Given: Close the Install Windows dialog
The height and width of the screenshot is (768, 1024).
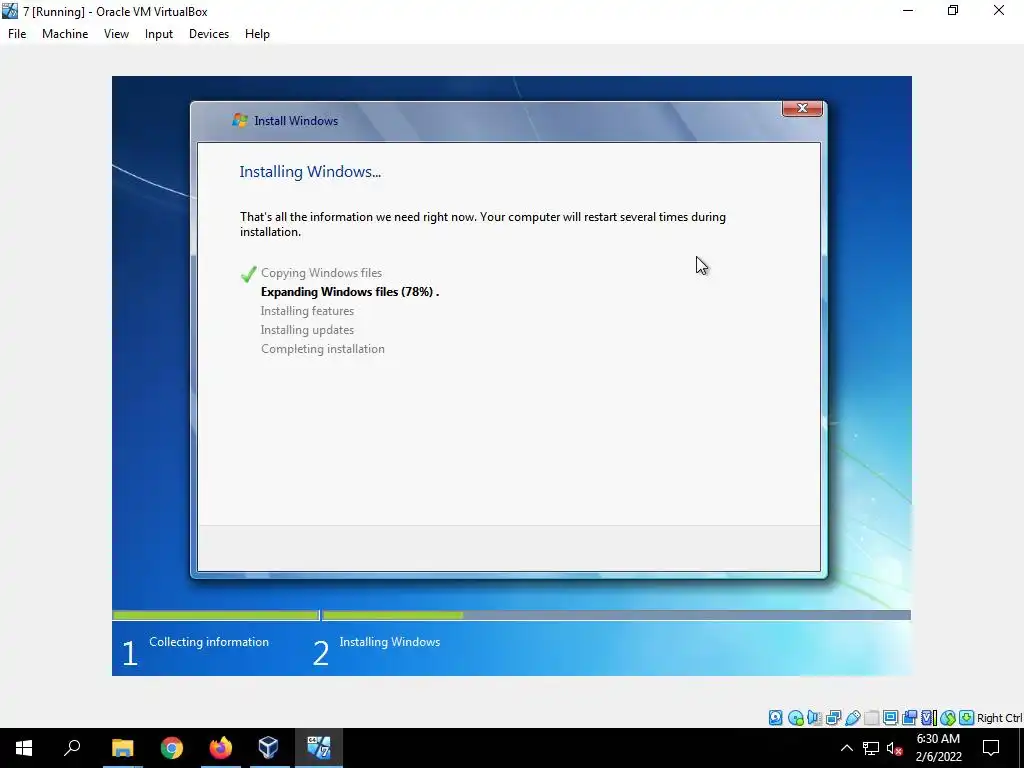Looking at the screenshot, I should tap(802, 108).
